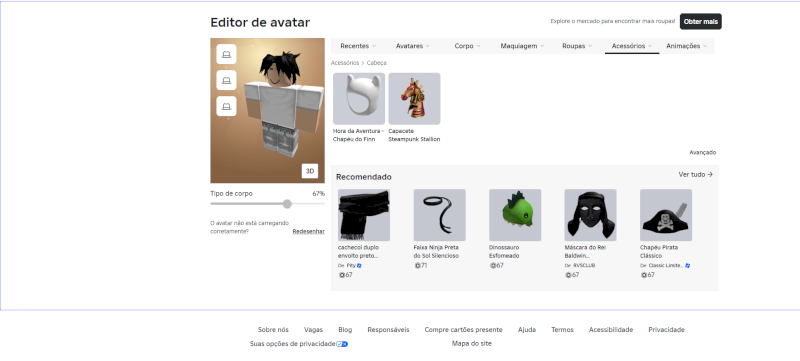800x361 pixels.
Task: Open the Blog footer link
Action: coord(345,330)
